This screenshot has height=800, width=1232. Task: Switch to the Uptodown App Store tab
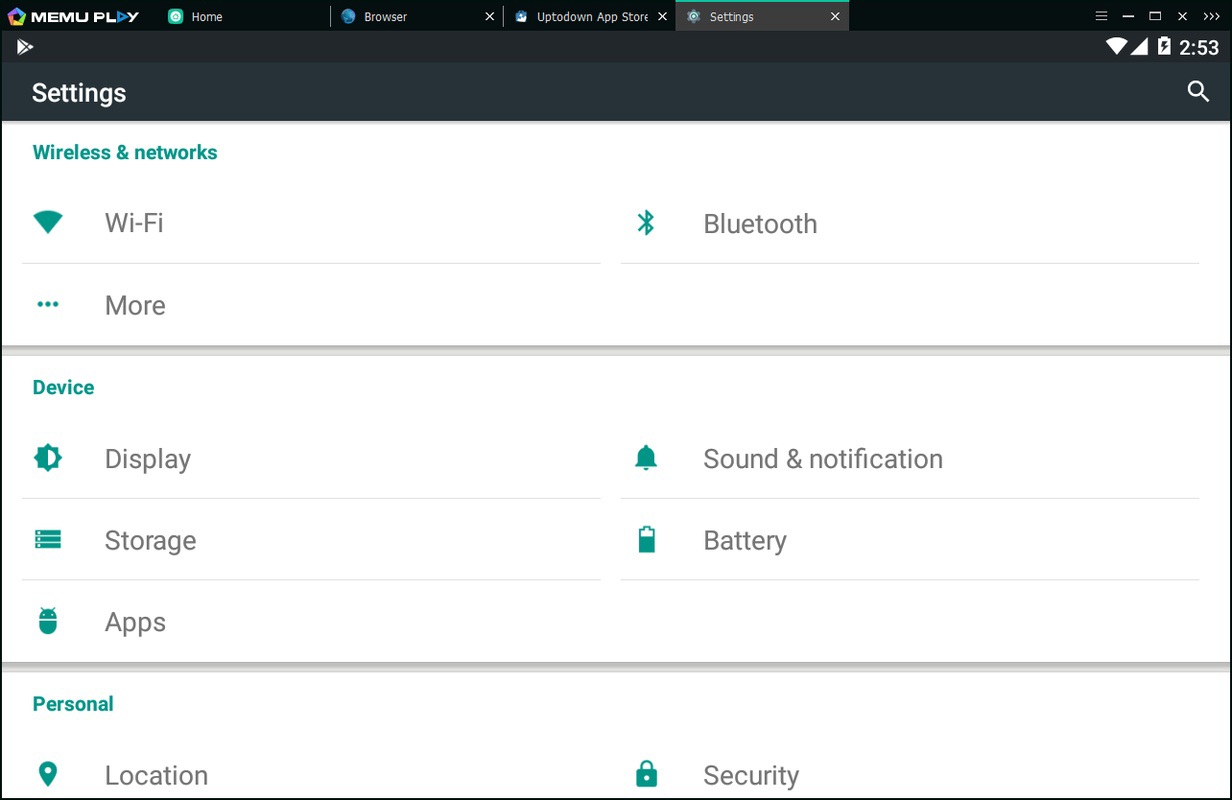click(x=589, y=16)
